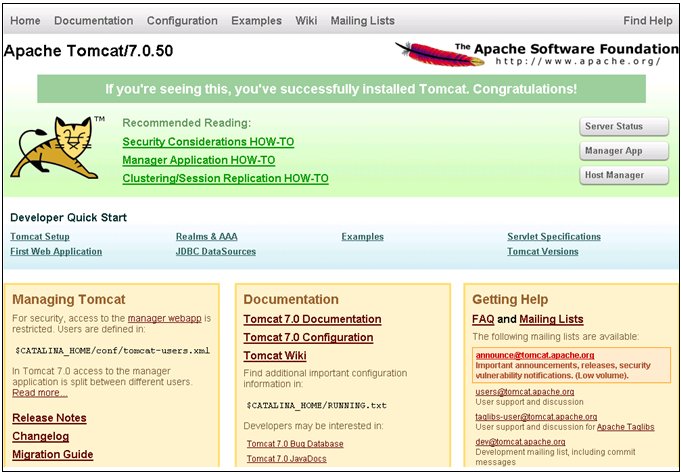The height and width of the screenshot is (474, 681).
Task: Open Tomcat 7.0 Bug Database link
Action: point(295,444)
